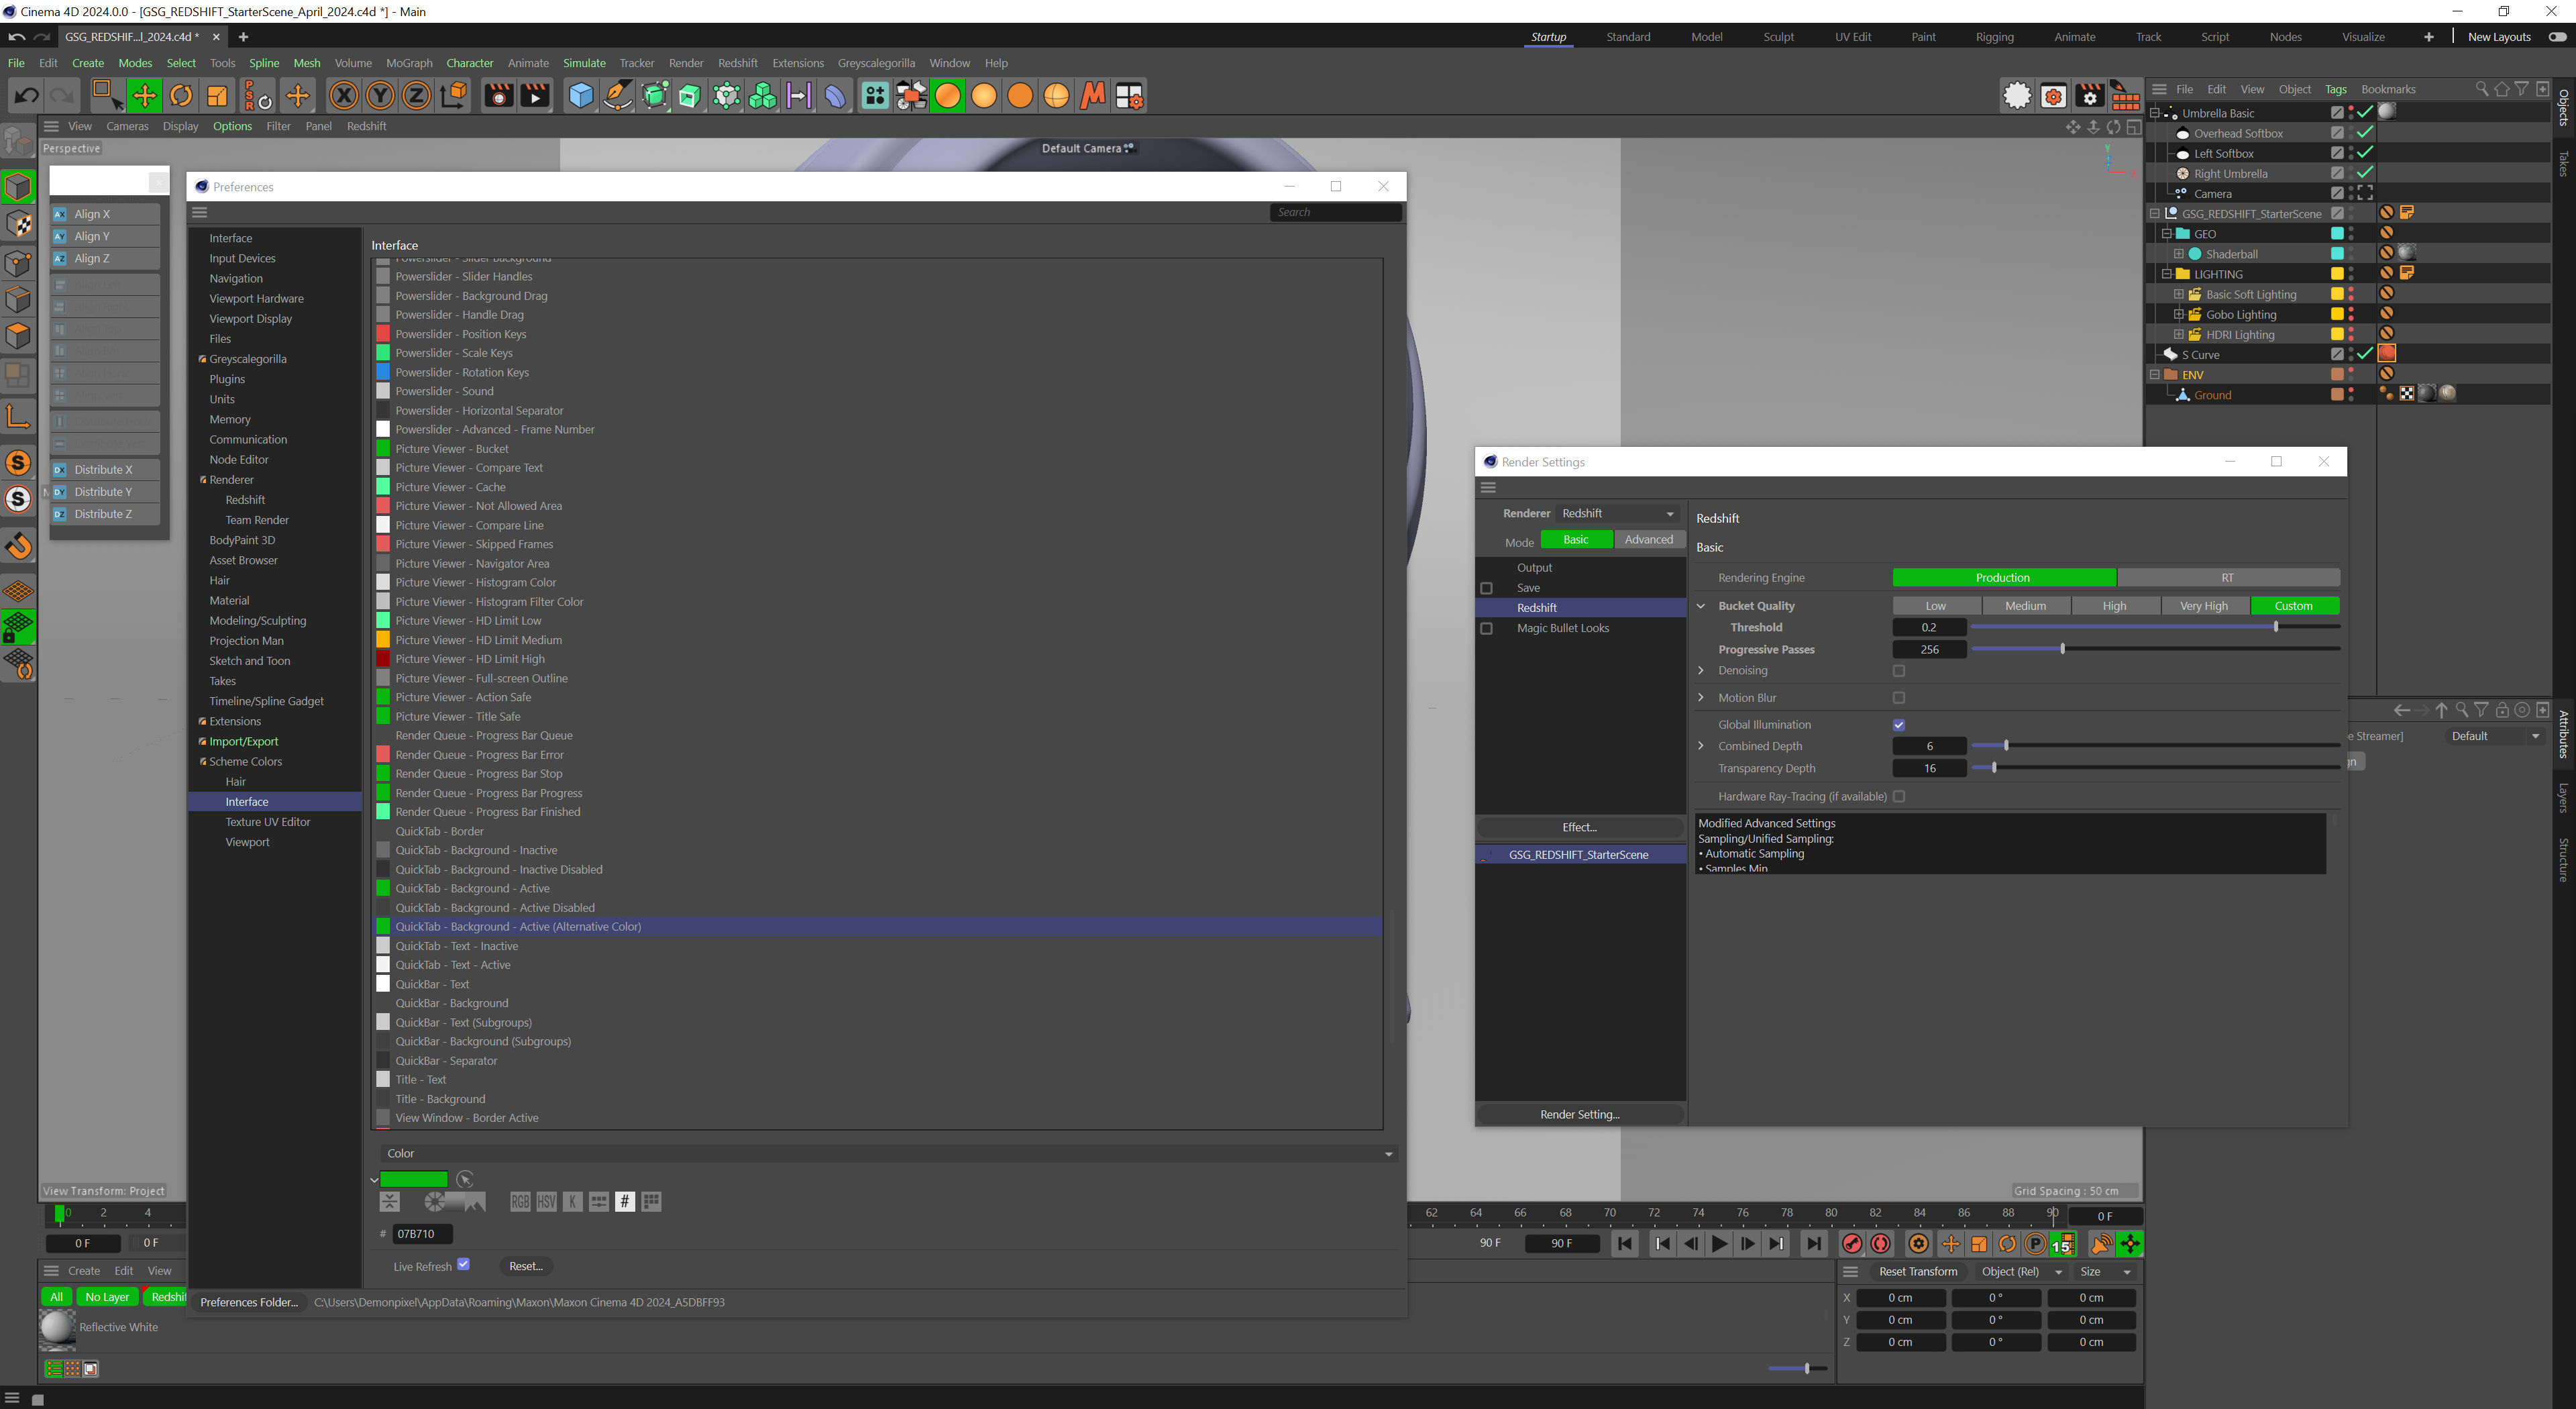Viewport: 2576px width, 1409px height.
Task: Enable Hardware Ray-Tracing checkbox
Action: point(1899,797)
